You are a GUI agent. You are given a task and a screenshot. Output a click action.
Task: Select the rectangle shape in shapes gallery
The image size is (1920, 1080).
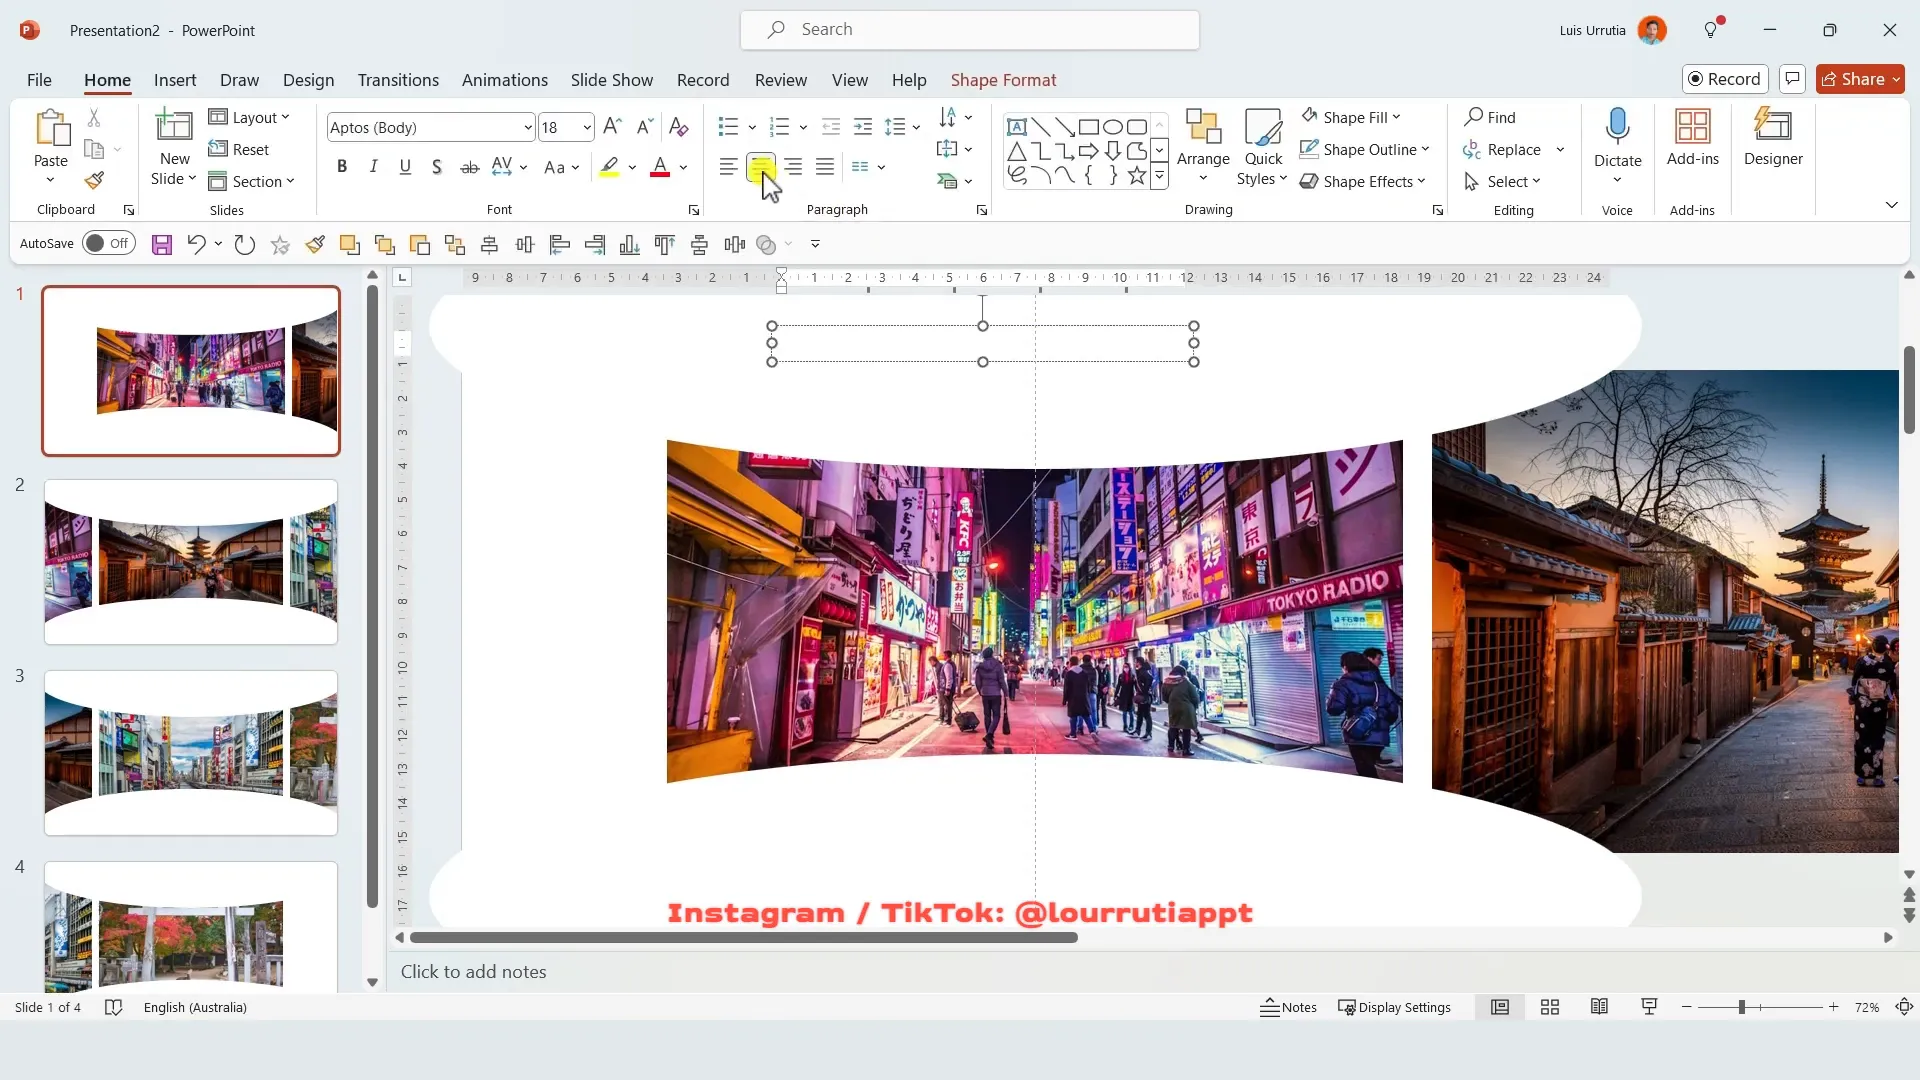pos(1089,127)
